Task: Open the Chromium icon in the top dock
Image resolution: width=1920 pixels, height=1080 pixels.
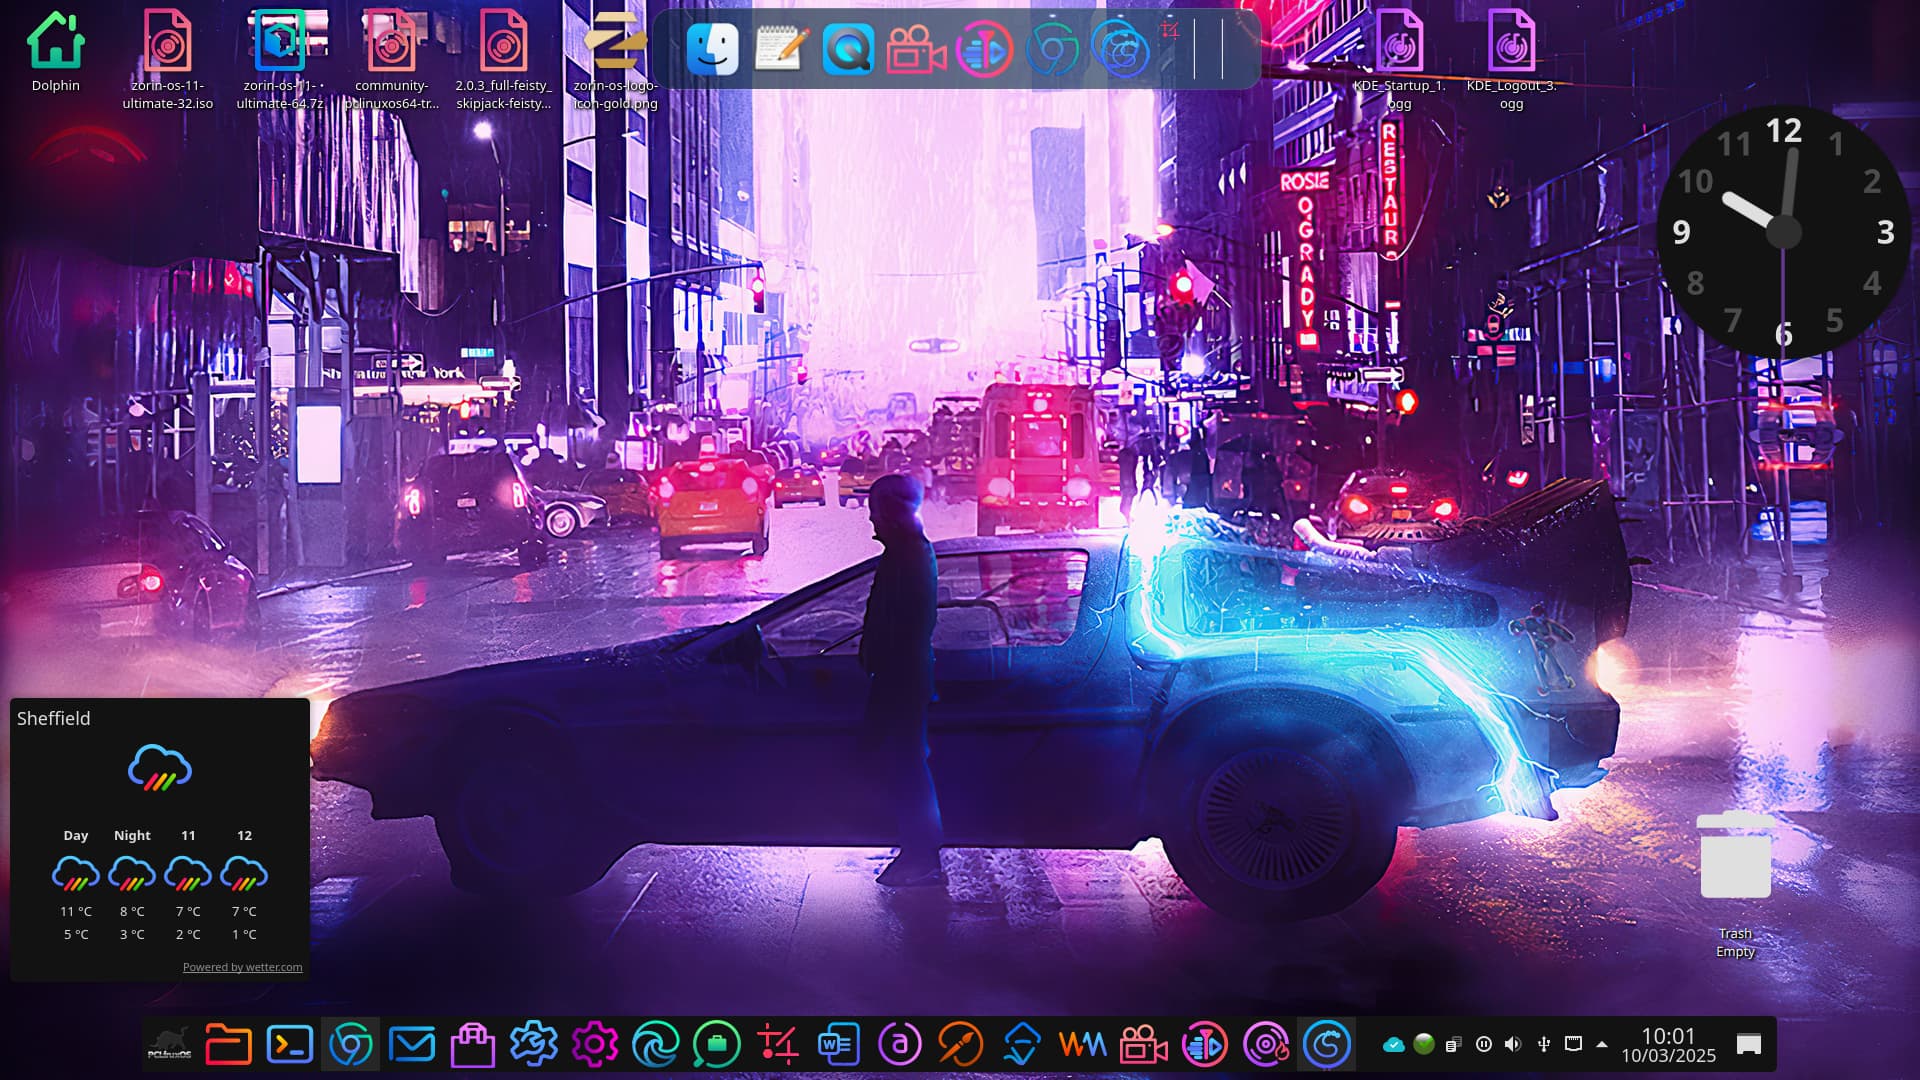Action: pyautogui.click(x=1052, y=49)
